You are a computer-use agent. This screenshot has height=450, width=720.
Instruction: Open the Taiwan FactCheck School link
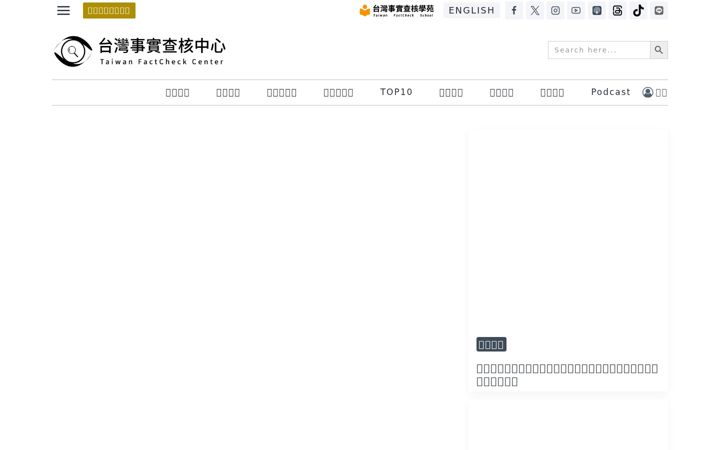tap(396, 10)
